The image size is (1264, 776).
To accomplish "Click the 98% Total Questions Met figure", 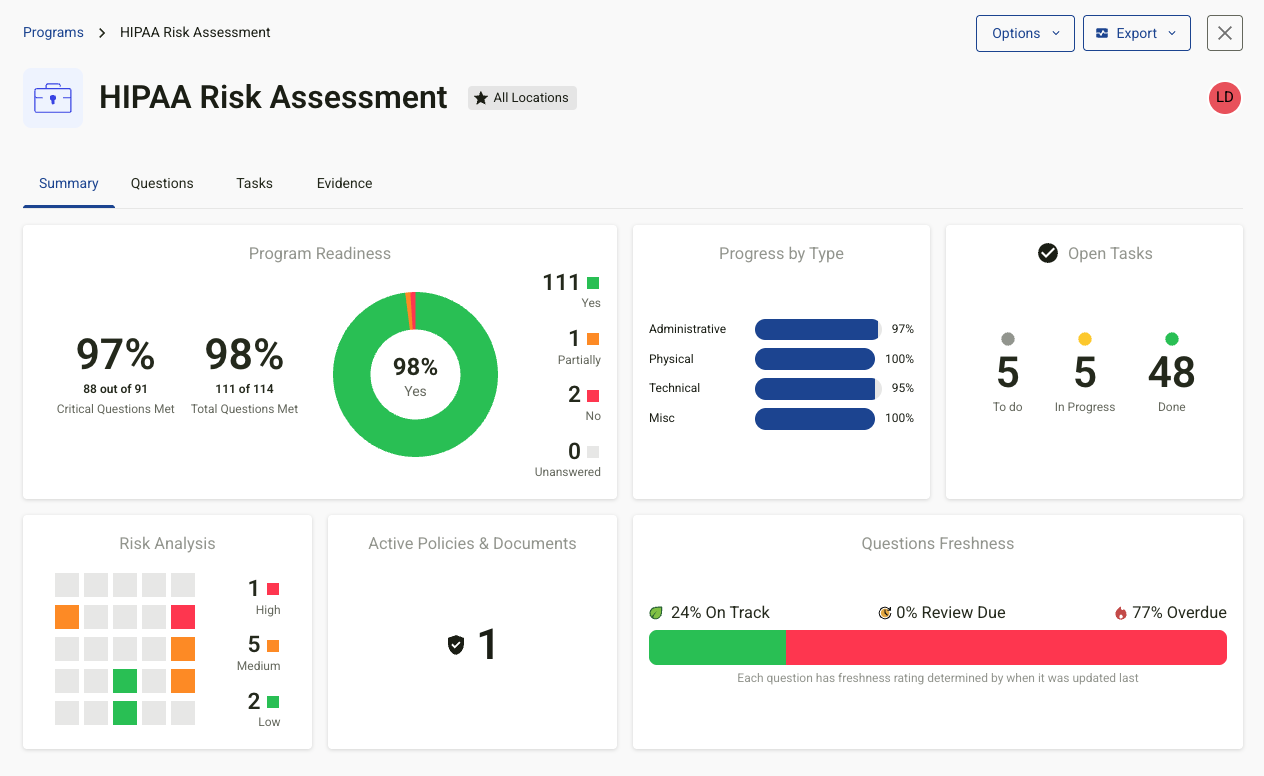I will pyautogui.click(x=245, y=355).
